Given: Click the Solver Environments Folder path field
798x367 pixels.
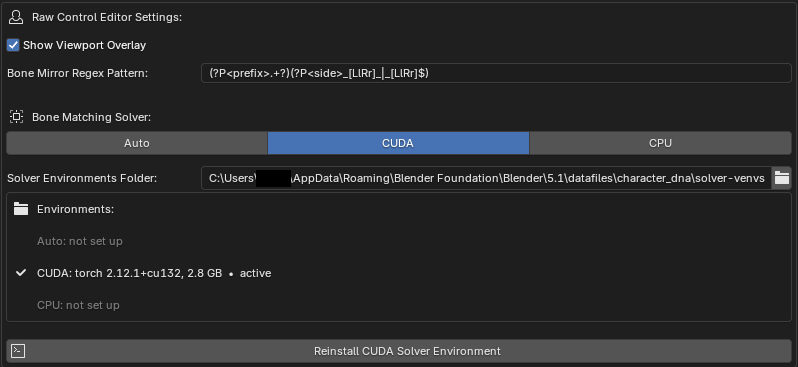Looking at the screenshot, I should [x=487, y=179].
